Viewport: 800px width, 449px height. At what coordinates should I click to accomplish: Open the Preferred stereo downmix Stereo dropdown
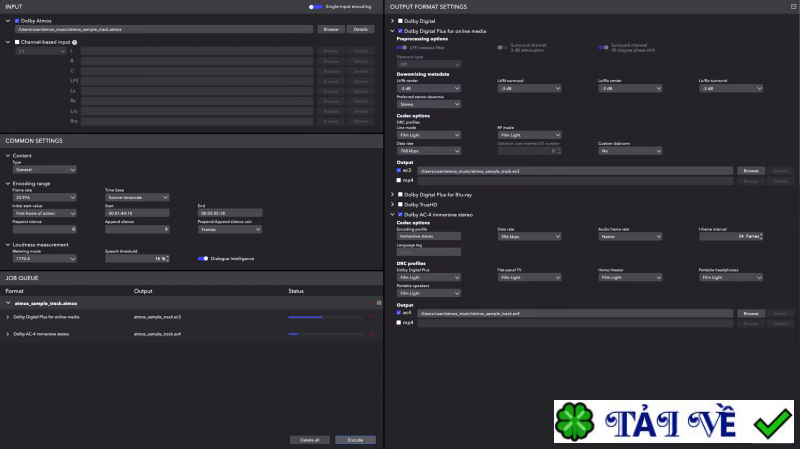(x=429, y=104)
